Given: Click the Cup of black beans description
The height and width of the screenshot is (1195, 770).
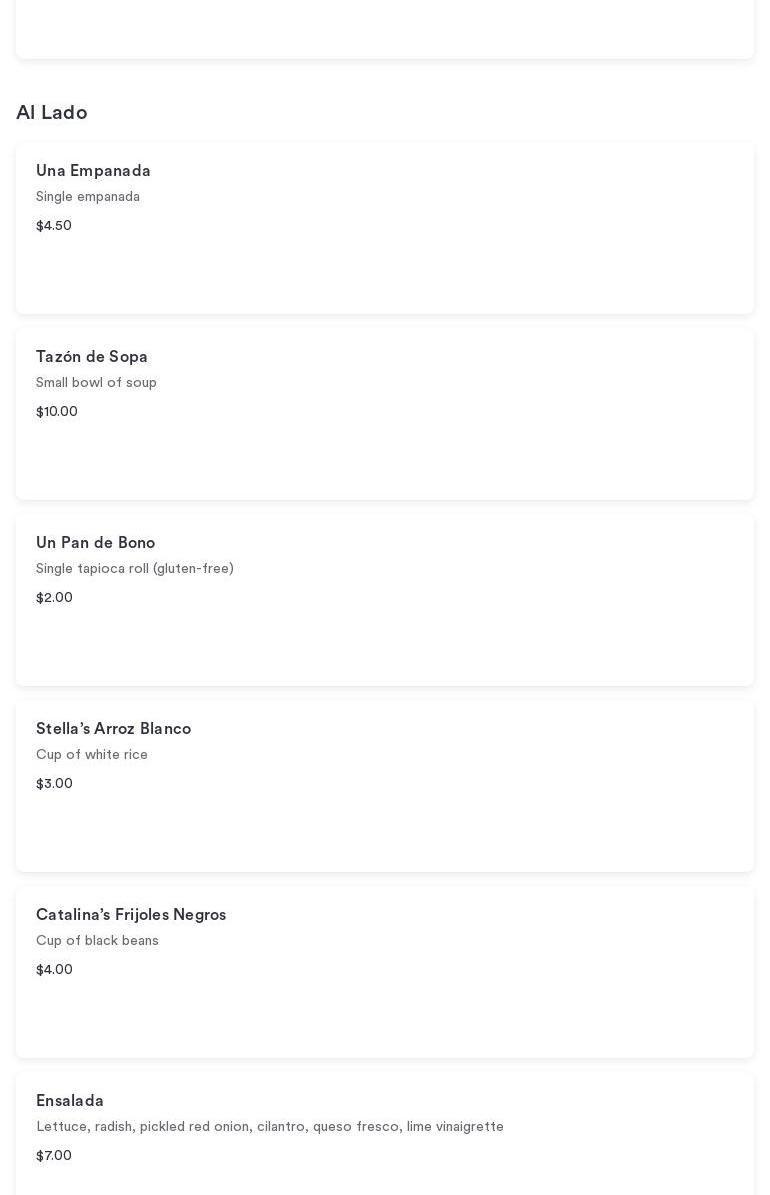Looking at the screenshot, I should [x=97, y=941].
